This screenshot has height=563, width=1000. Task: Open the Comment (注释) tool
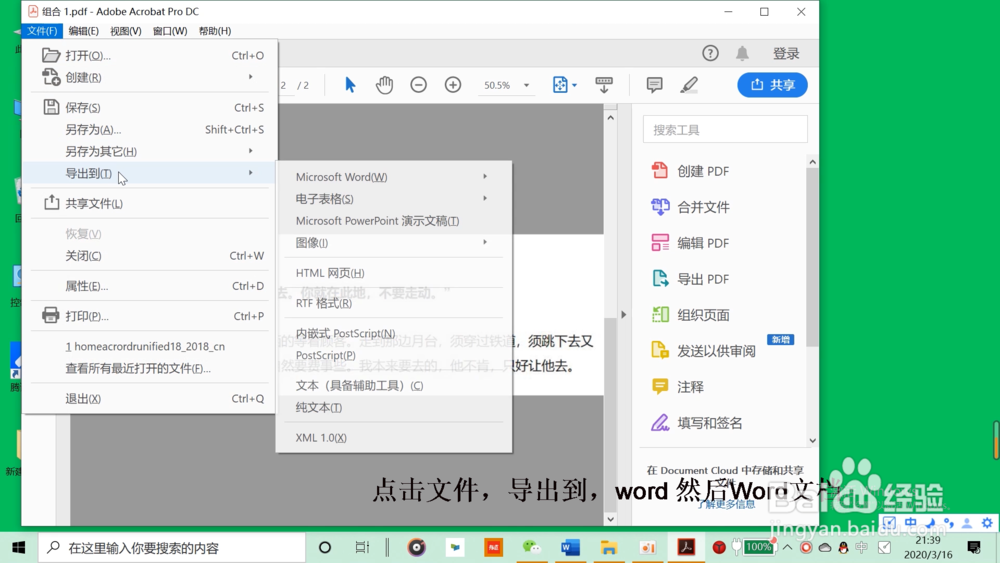click(x=677, y=387)
